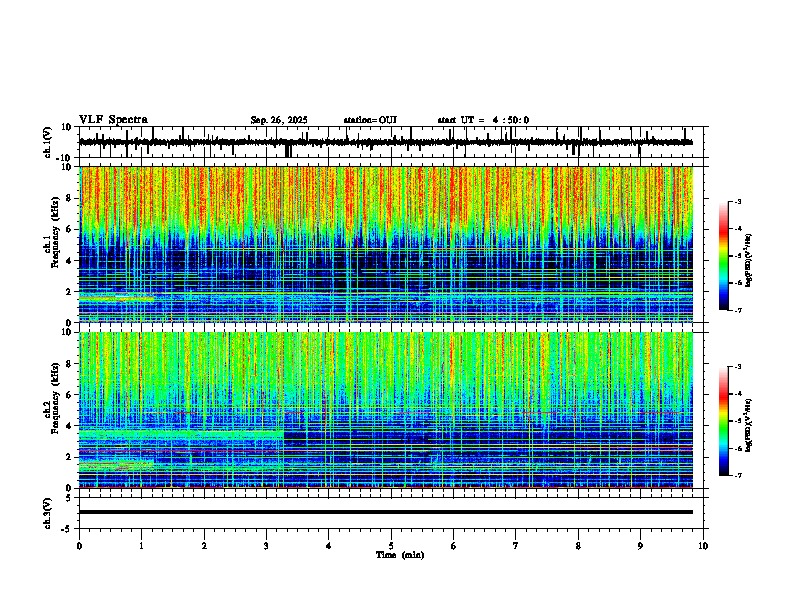Click the ch.1 spectrogram color scale bar
792x612 pixels.
(x=724, y=256)
